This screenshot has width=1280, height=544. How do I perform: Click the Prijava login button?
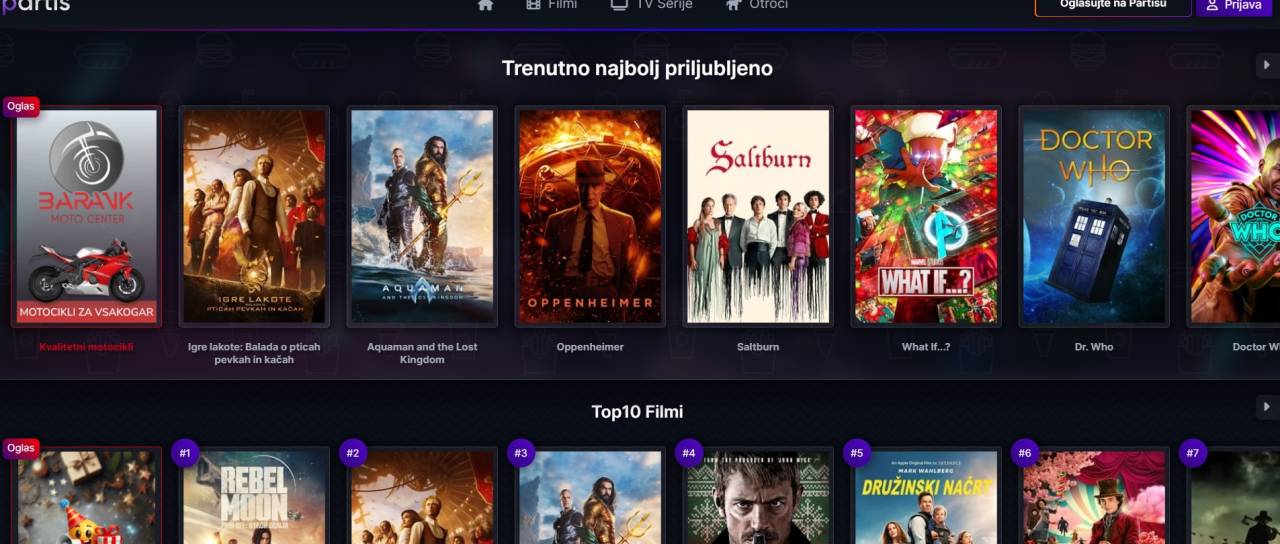(x=1234, y=5)
